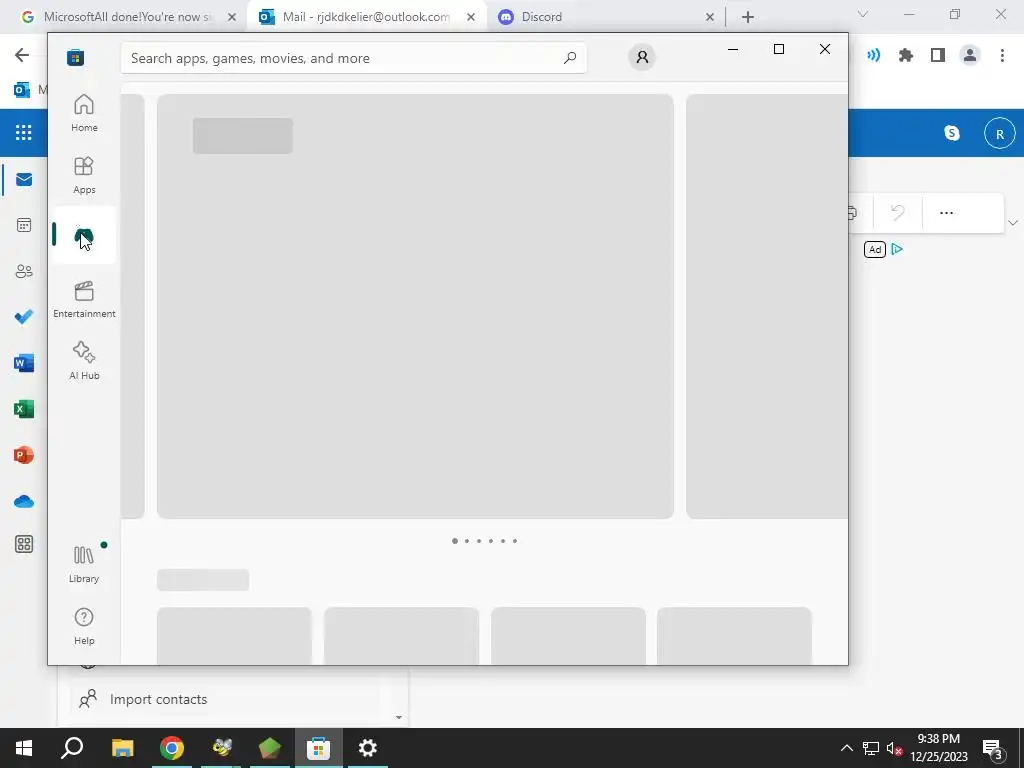Open Chrome profile avatar icon

coord(970,56)
